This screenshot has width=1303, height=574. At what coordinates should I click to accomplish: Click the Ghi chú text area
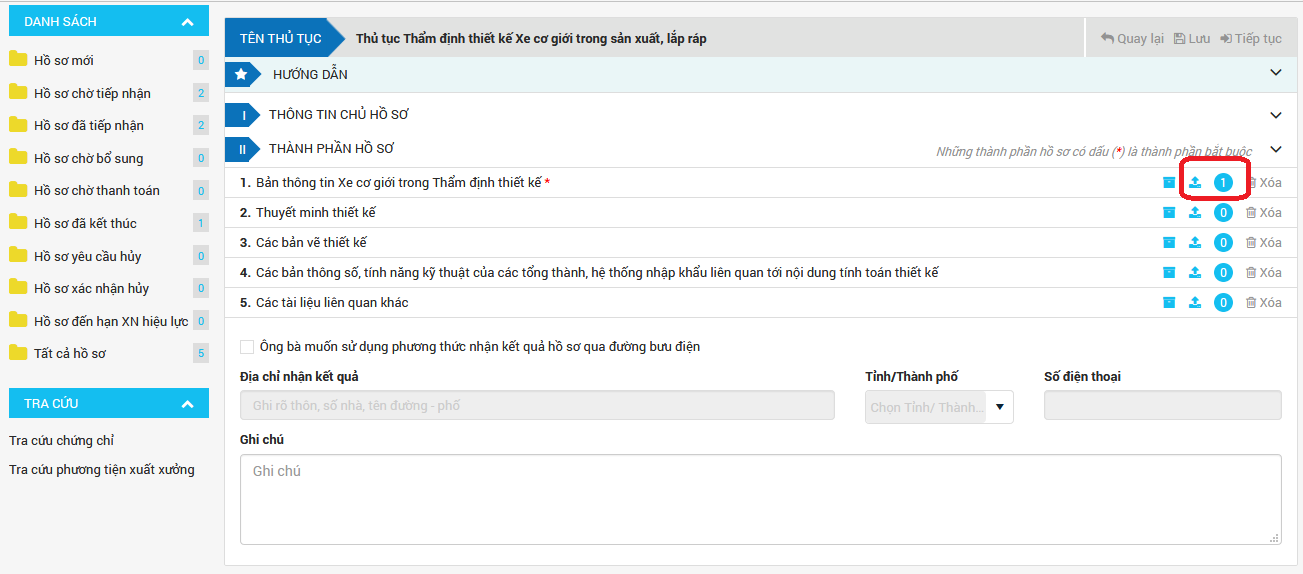click(761, 500)
